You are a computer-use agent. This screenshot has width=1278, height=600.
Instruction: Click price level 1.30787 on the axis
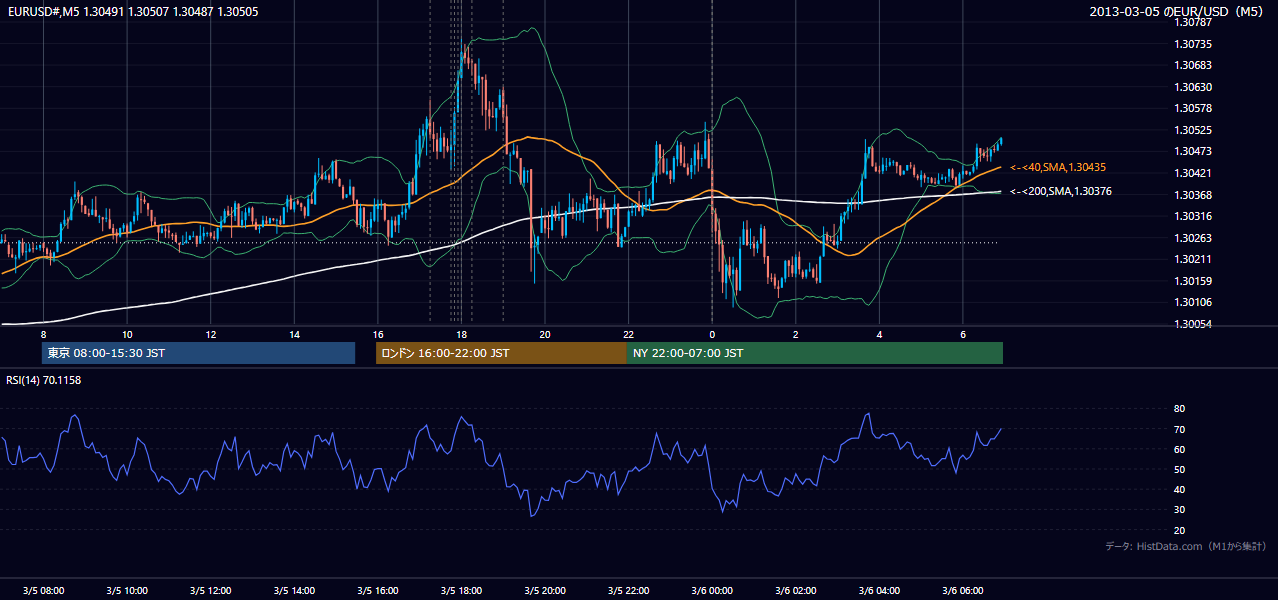pos(1195,22)
